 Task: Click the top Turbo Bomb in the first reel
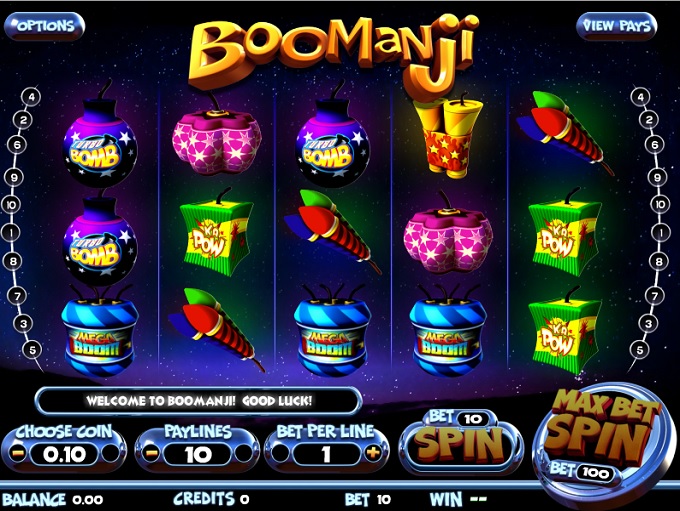click(100, 137)
